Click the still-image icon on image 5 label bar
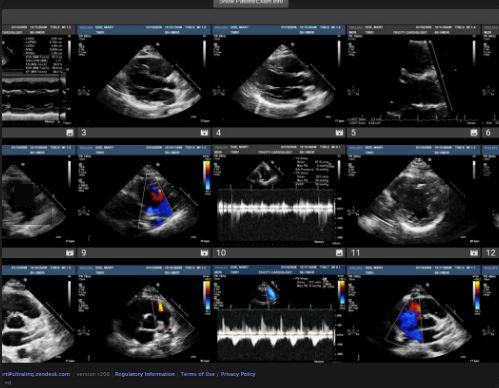This screenshot has width=499, height=388. coord(474,133)
